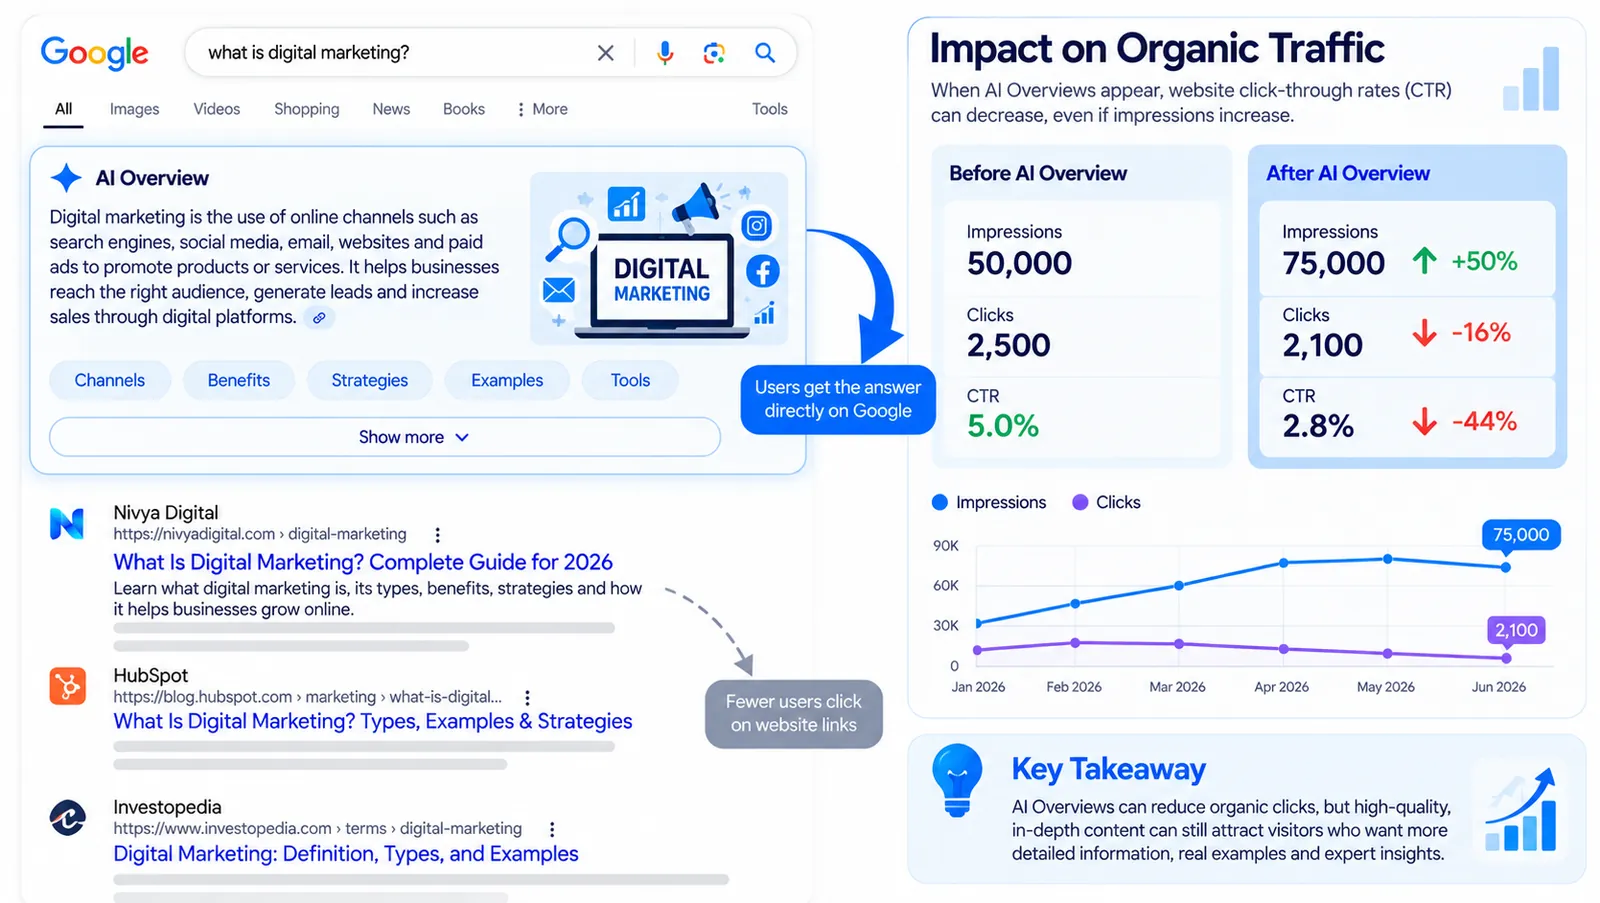
Task: Open HubSpot Types, Examples & Strategies link
Action: 373,721
